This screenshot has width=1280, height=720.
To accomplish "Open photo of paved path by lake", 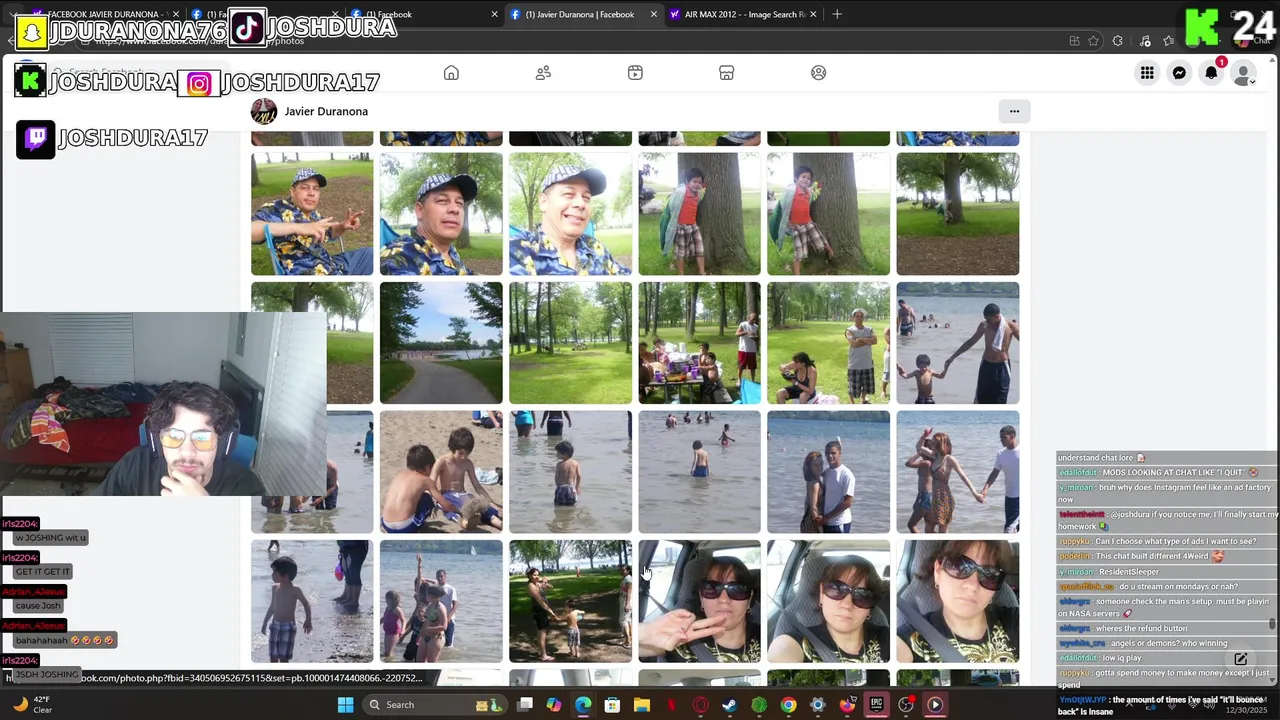I will [x=441, y=343].
